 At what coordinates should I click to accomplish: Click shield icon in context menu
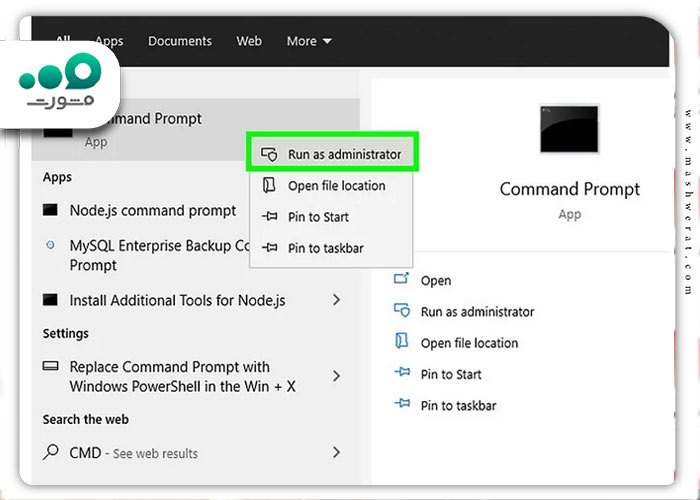click(x=269, y=154)
